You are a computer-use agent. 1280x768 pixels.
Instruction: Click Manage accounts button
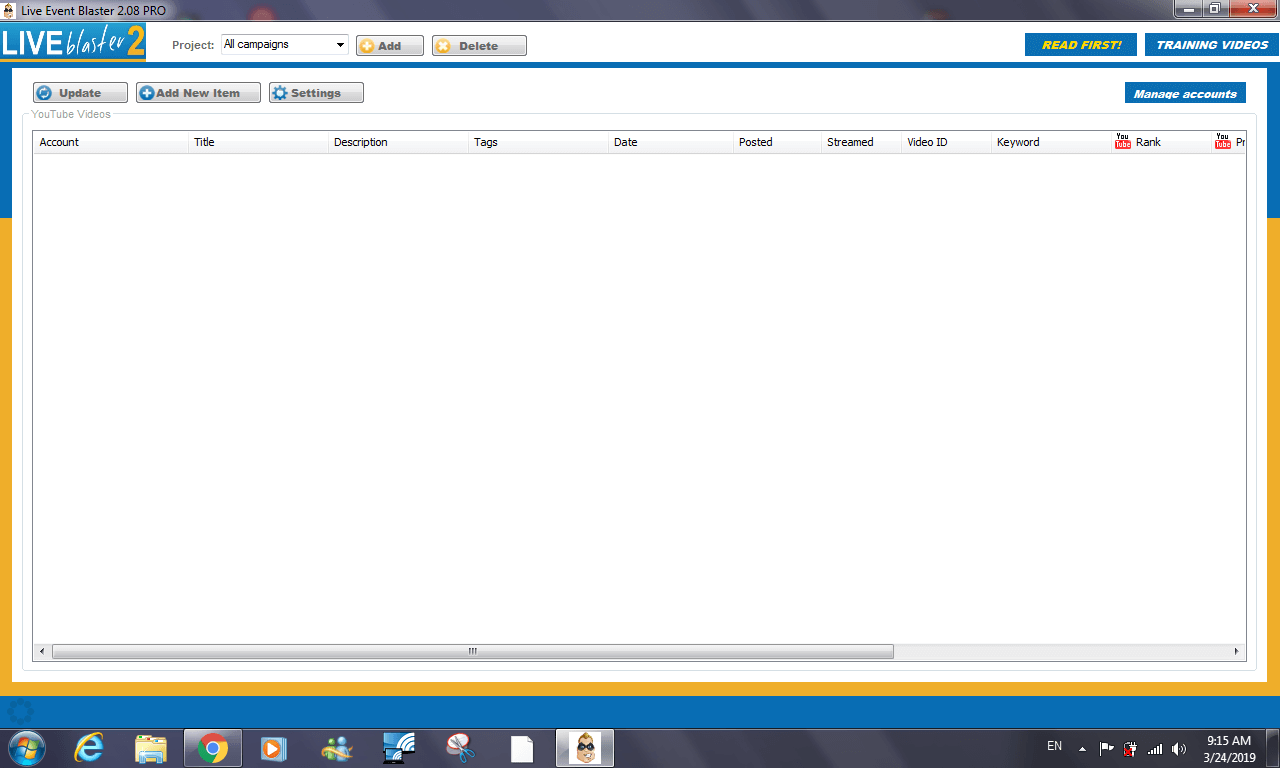[x=1185, y=93]
